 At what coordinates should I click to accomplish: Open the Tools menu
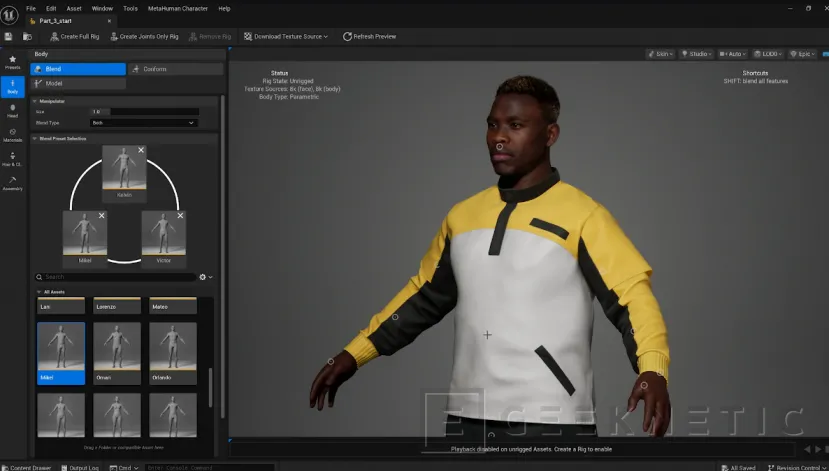(130, 8)
